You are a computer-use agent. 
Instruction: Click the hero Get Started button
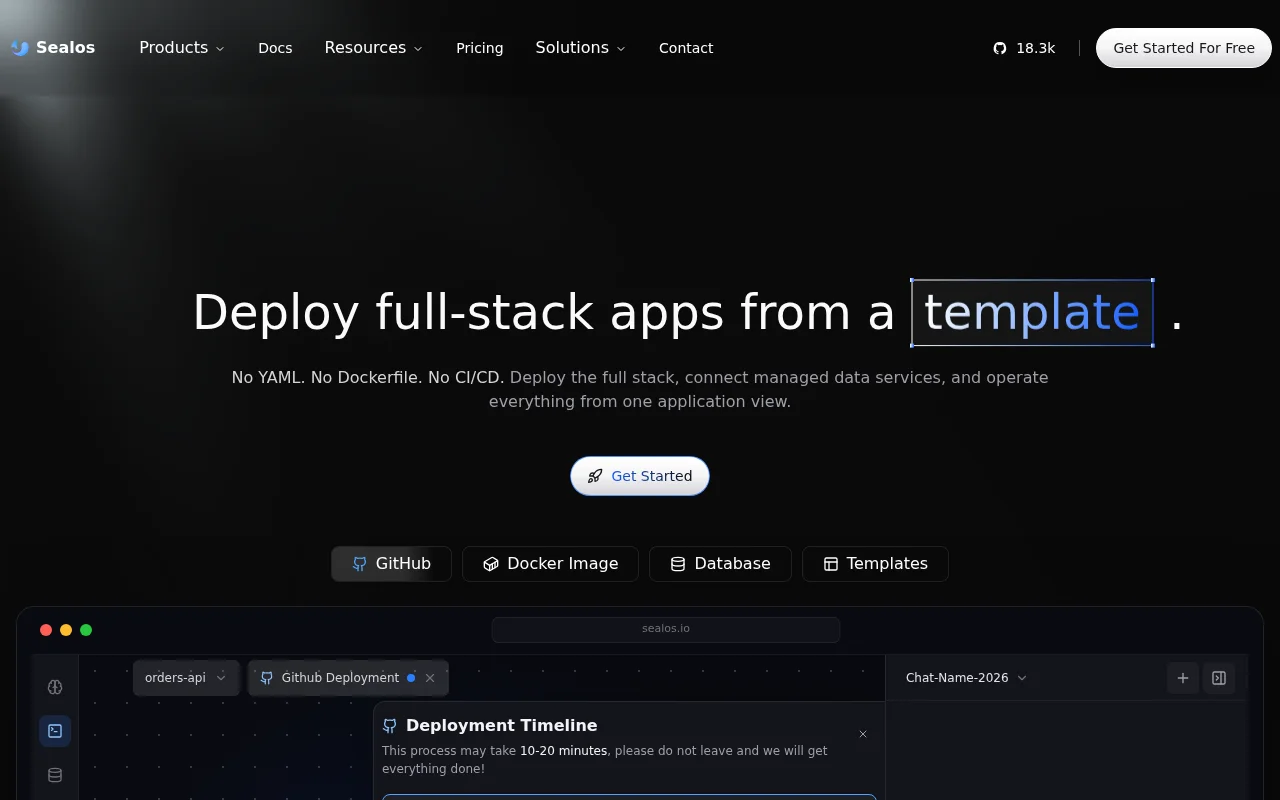click(x=640, y=476)
